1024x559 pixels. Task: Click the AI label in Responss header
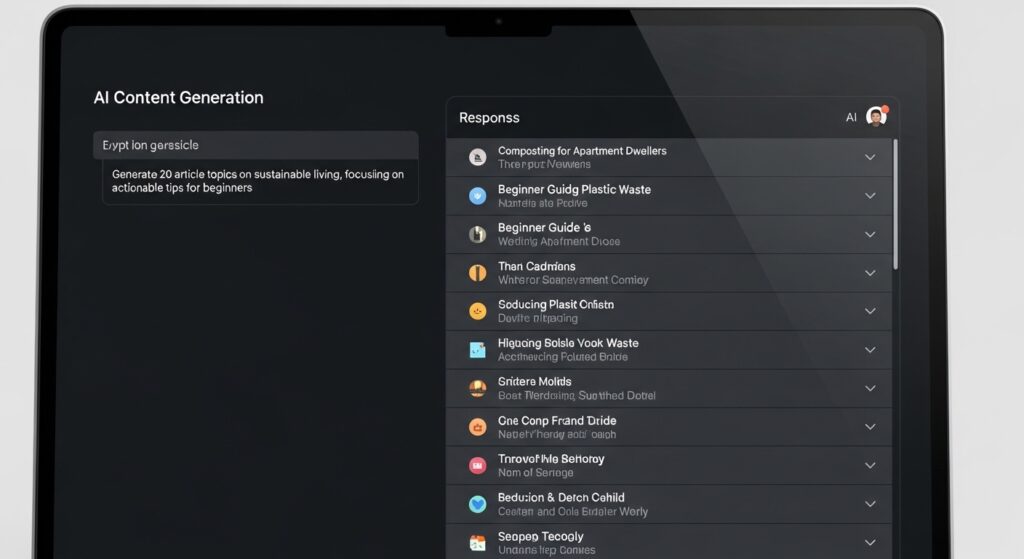(x=851, y=117)
